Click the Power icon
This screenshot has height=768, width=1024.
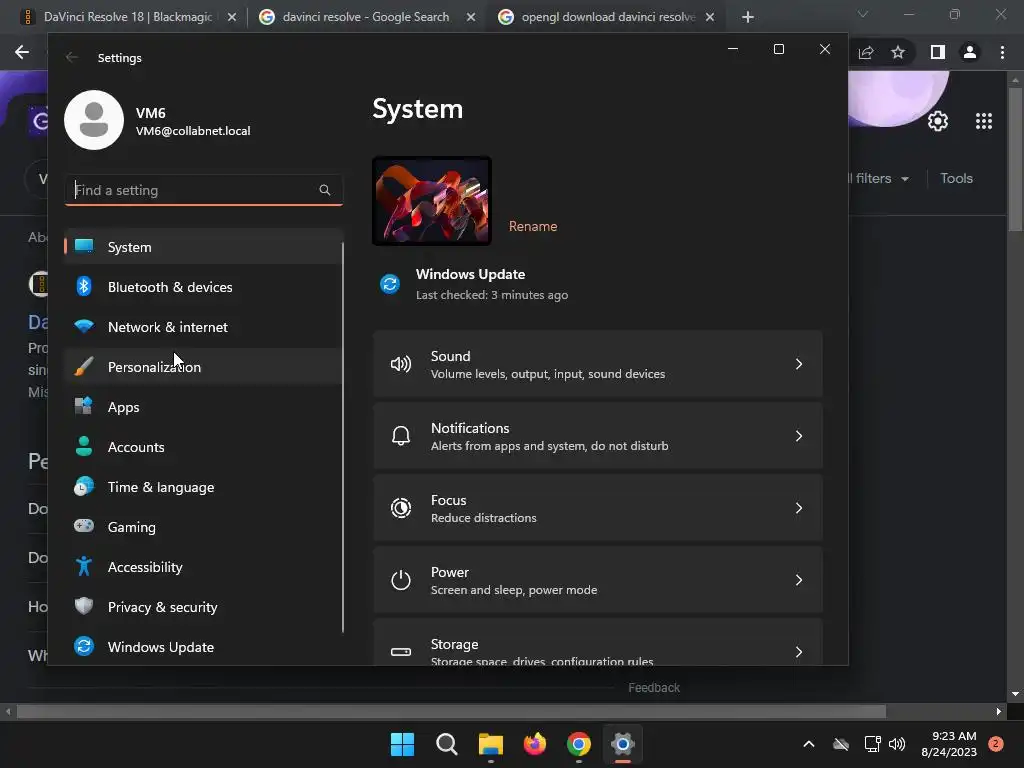click(x=401, y=580)
